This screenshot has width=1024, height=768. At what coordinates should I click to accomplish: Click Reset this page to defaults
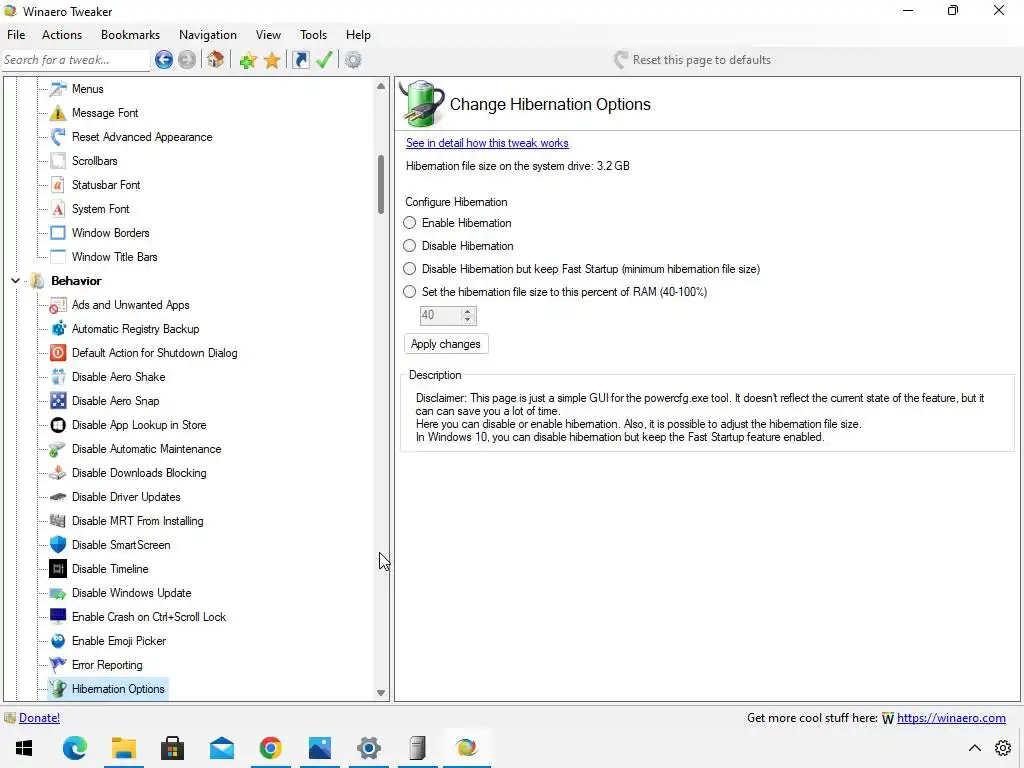click(693, 60)
